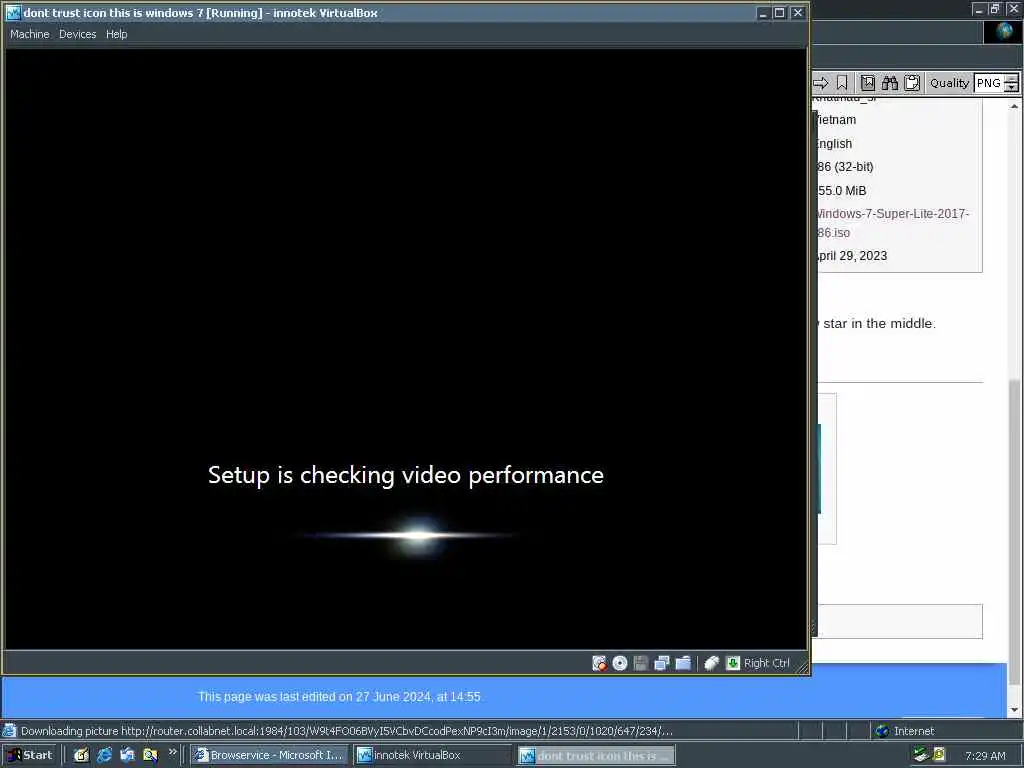The image size is (1024, 768).
Task: Click the network adapters status icon
Action: tap(662, 664)
